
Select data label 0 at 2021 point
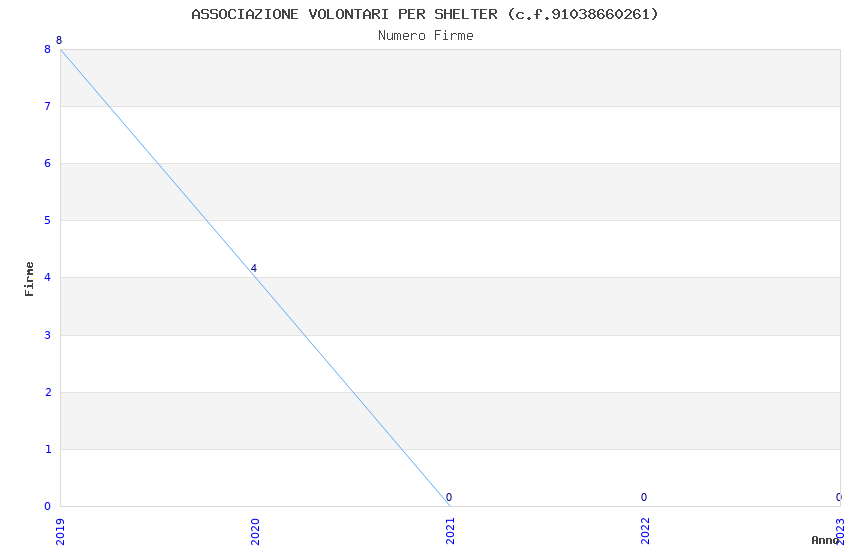pyautogui.click(x=449, y=497)
